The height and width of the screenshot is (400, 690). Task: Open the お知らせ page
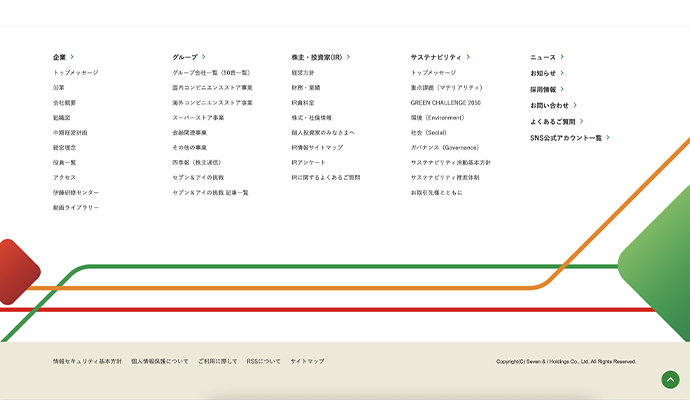tap(543, 73)
